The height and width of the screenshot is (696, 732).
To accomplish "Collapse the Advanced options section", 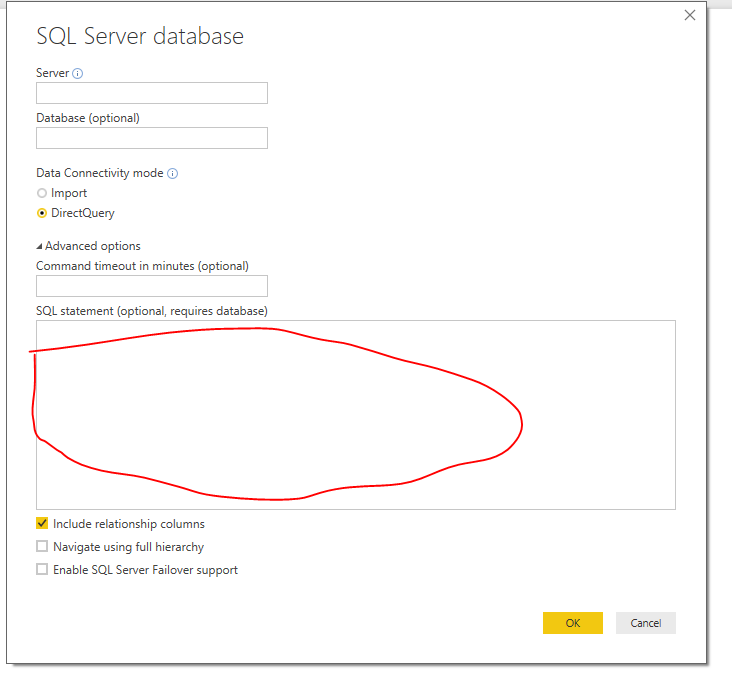I will (39, 246).
